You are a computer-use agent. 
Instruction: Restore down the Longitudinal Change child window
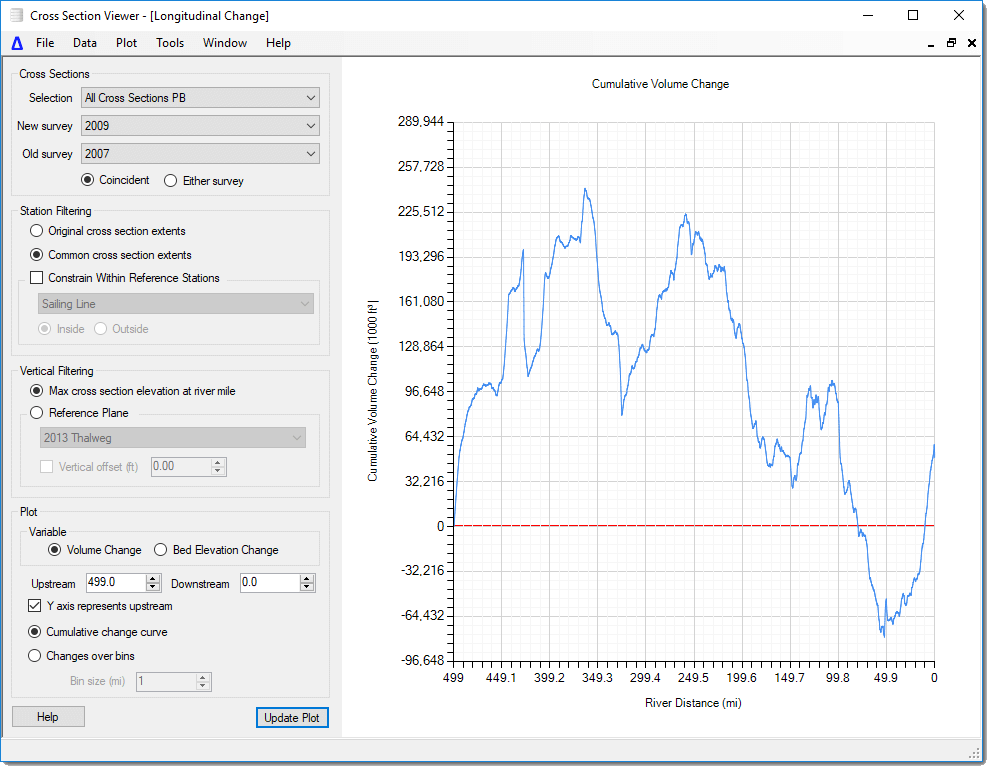click(951, 43)
